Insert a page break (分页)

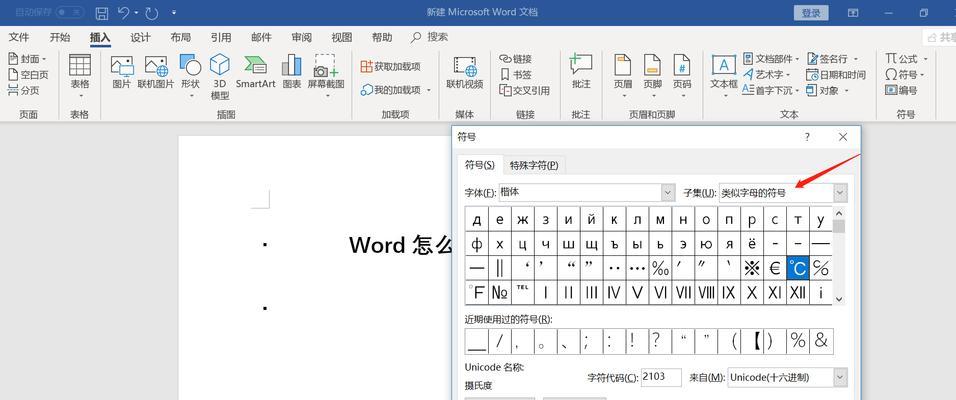coord(24,90)
